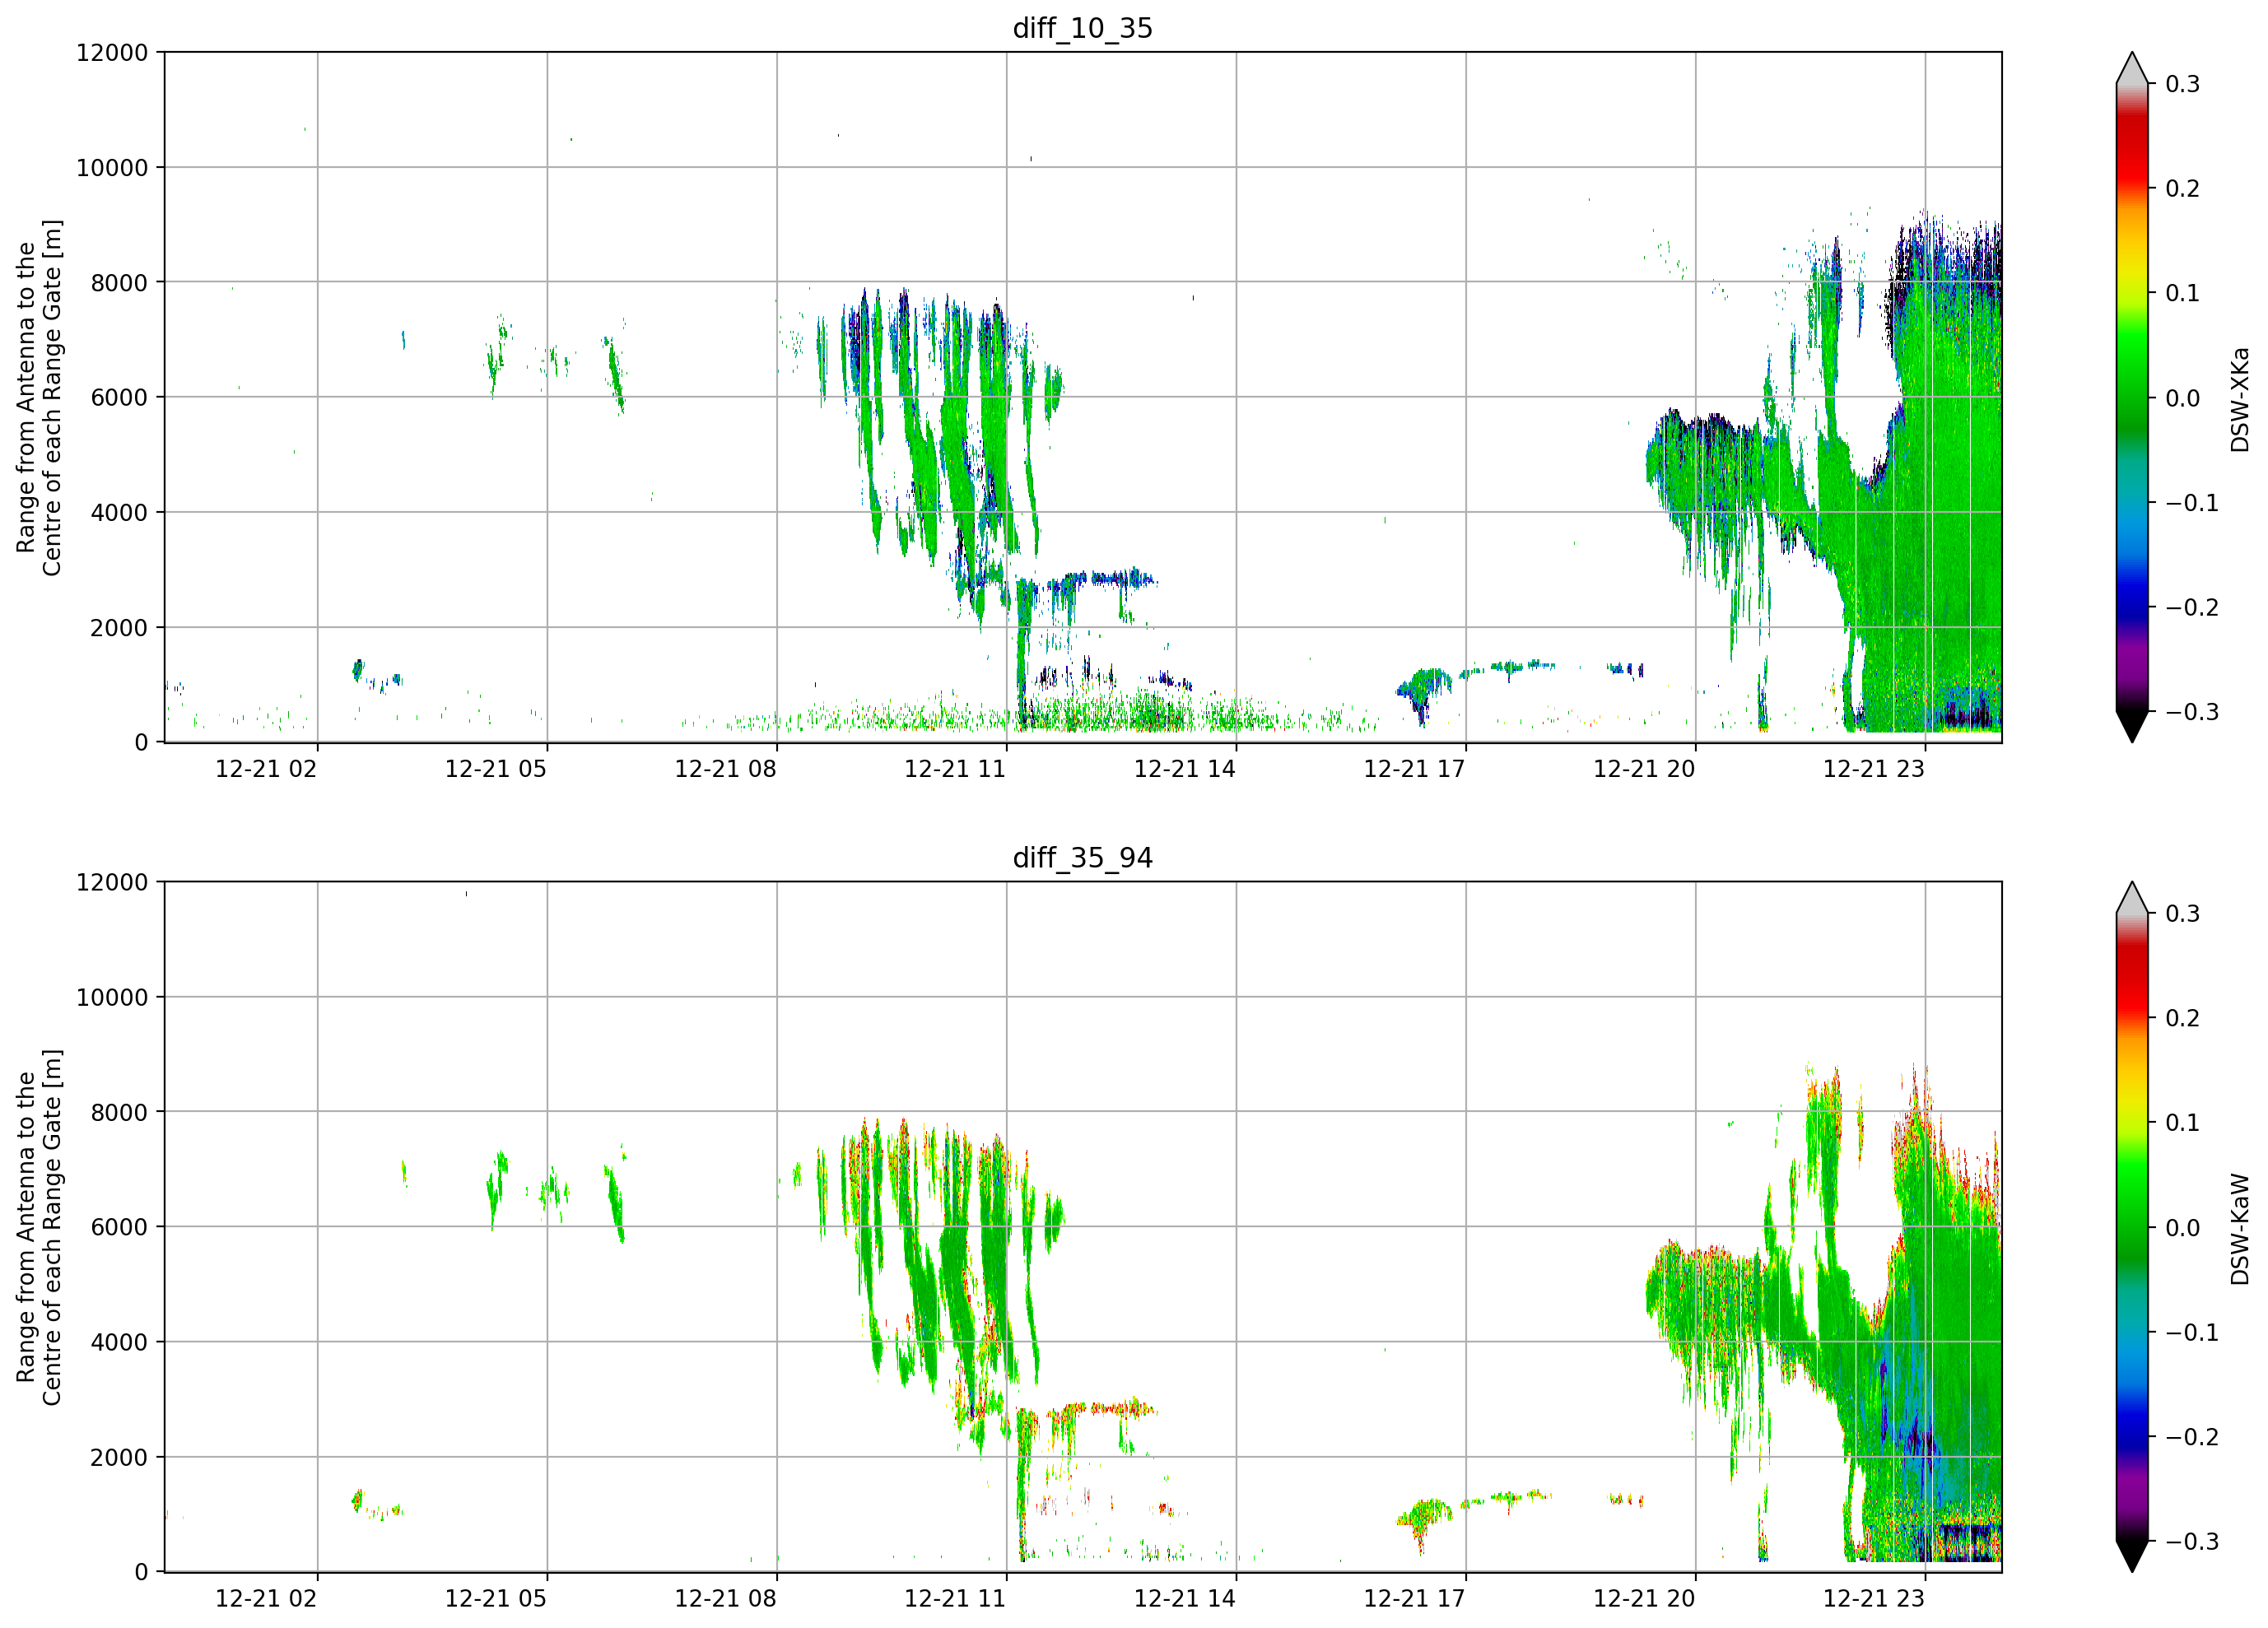
Task: Click the "0.3" tick on the DSW-XKa colorbar
Action: click(2183, 84)
